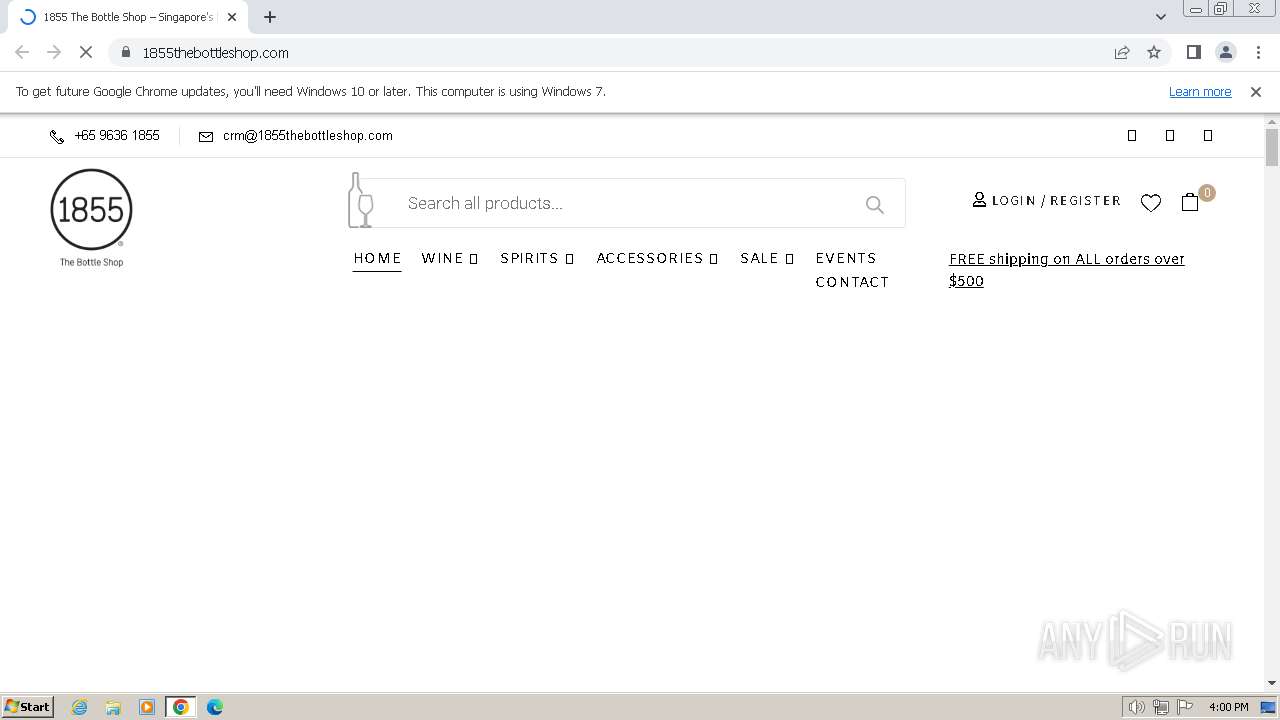Click the search magnifier icon
Screen dimensions: 1280x720
click(875, 205)
